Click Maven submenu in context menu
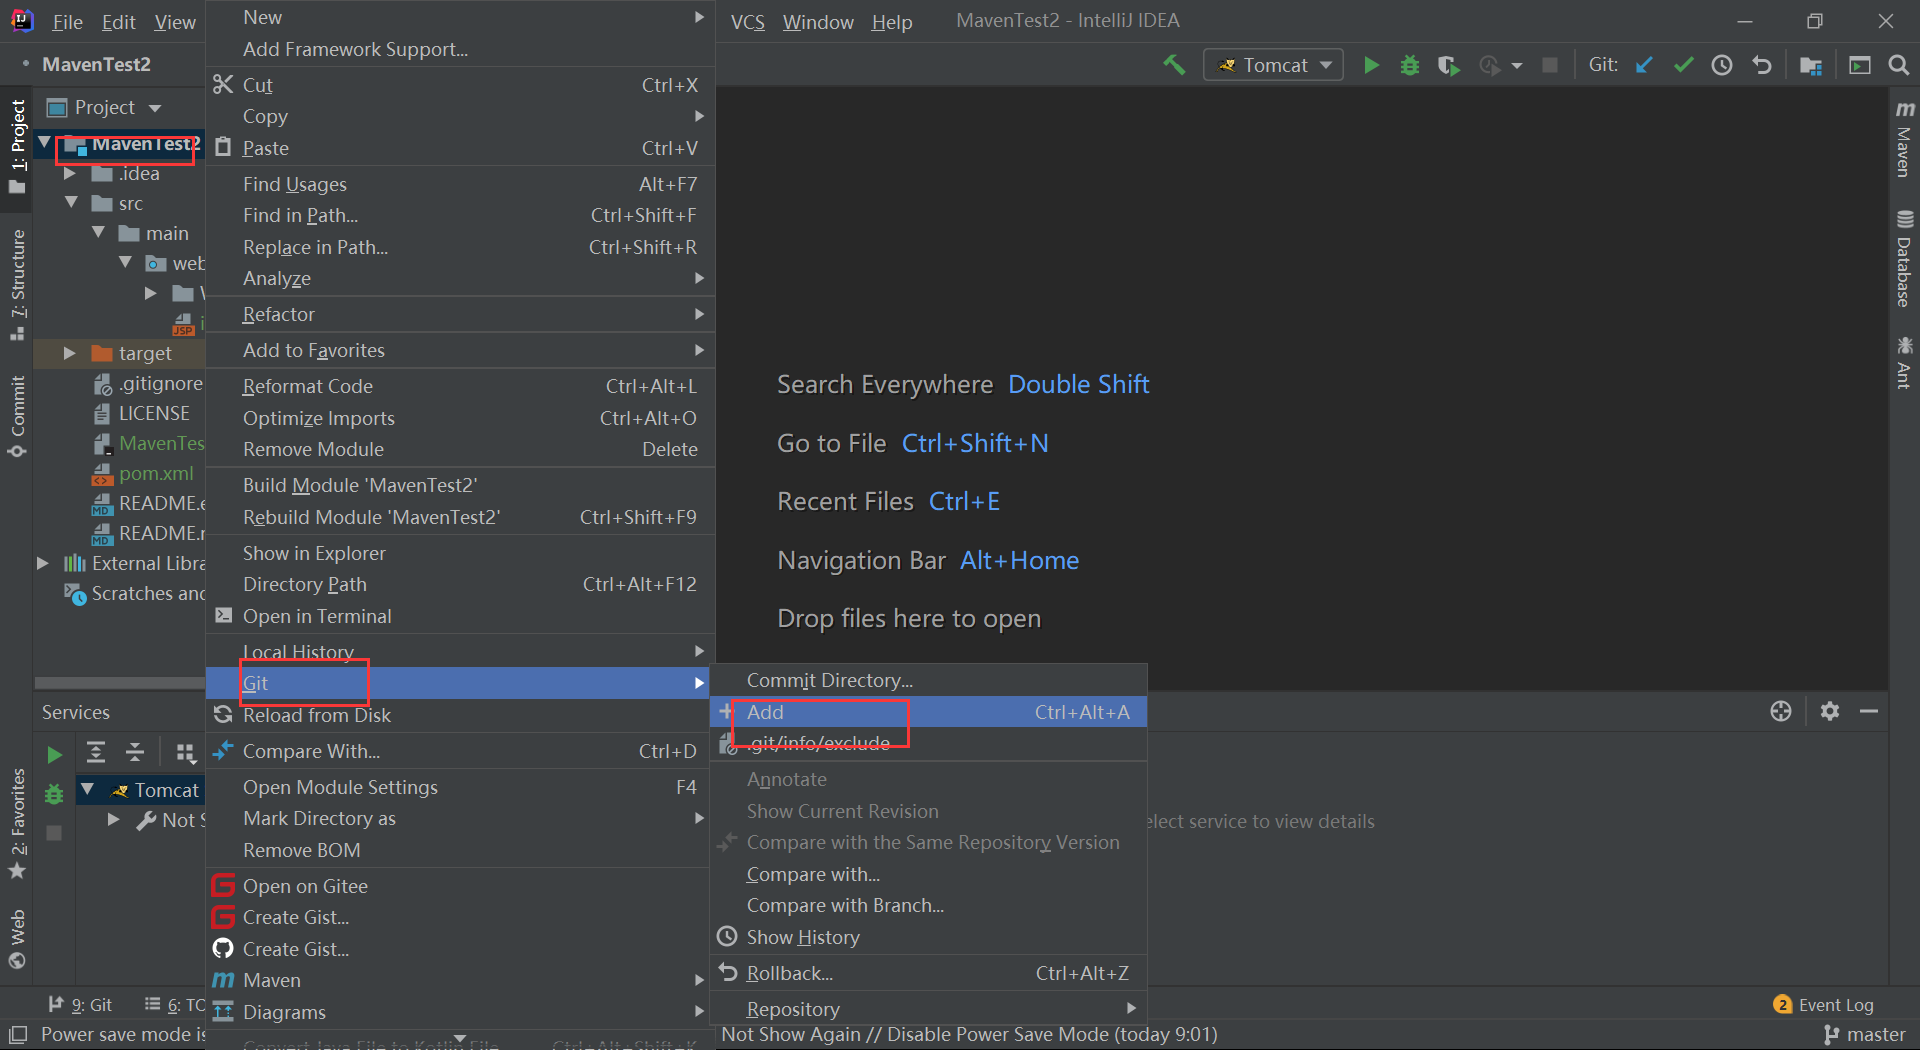This screenshot has width=1920, height=1050. tap(460, 980)
